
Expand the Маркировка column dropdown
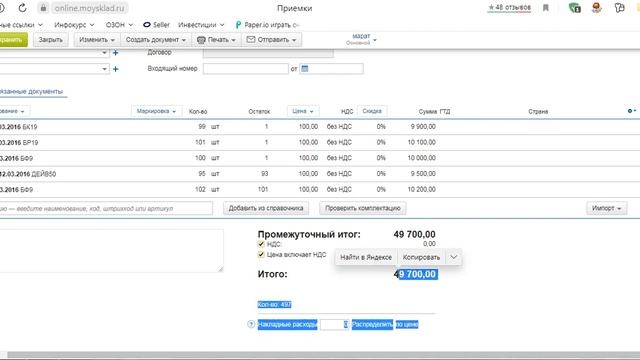coord(156,111)
